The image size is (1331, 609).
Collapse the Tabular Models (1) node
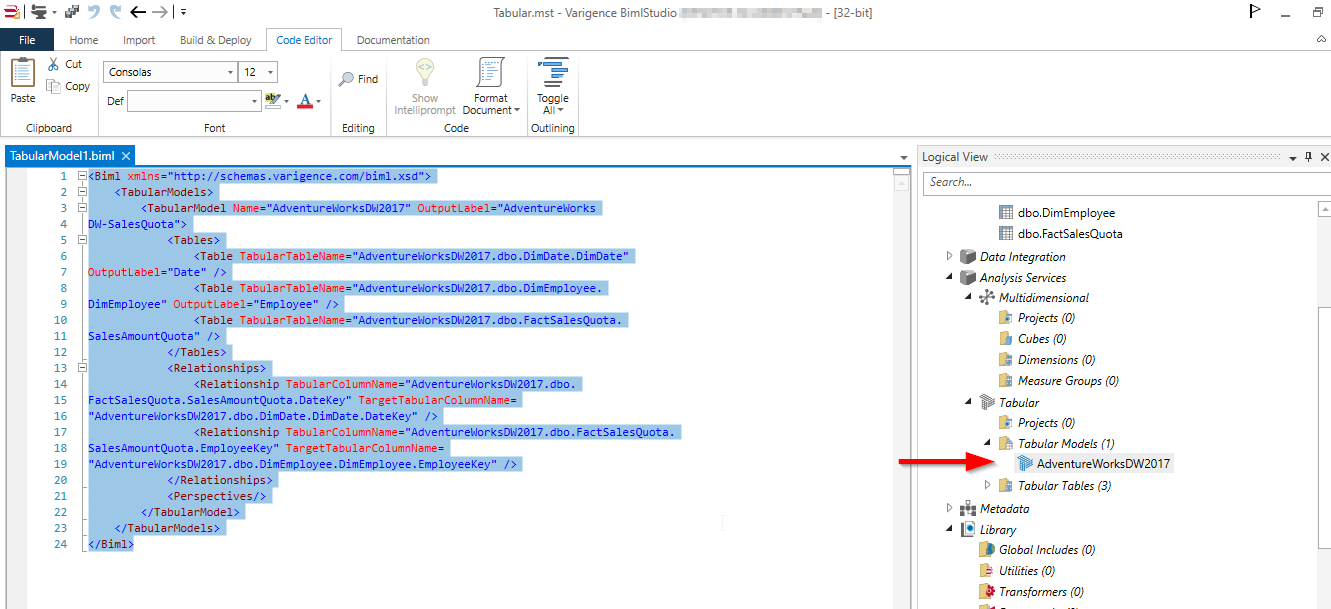988,444
